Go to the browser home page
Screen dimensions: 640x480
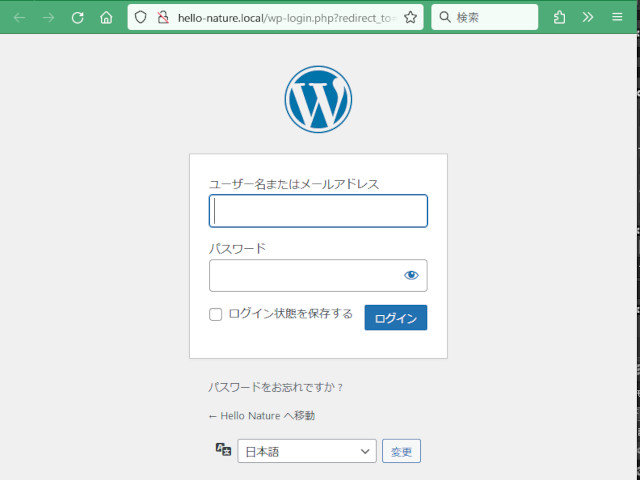coord(106,17)
